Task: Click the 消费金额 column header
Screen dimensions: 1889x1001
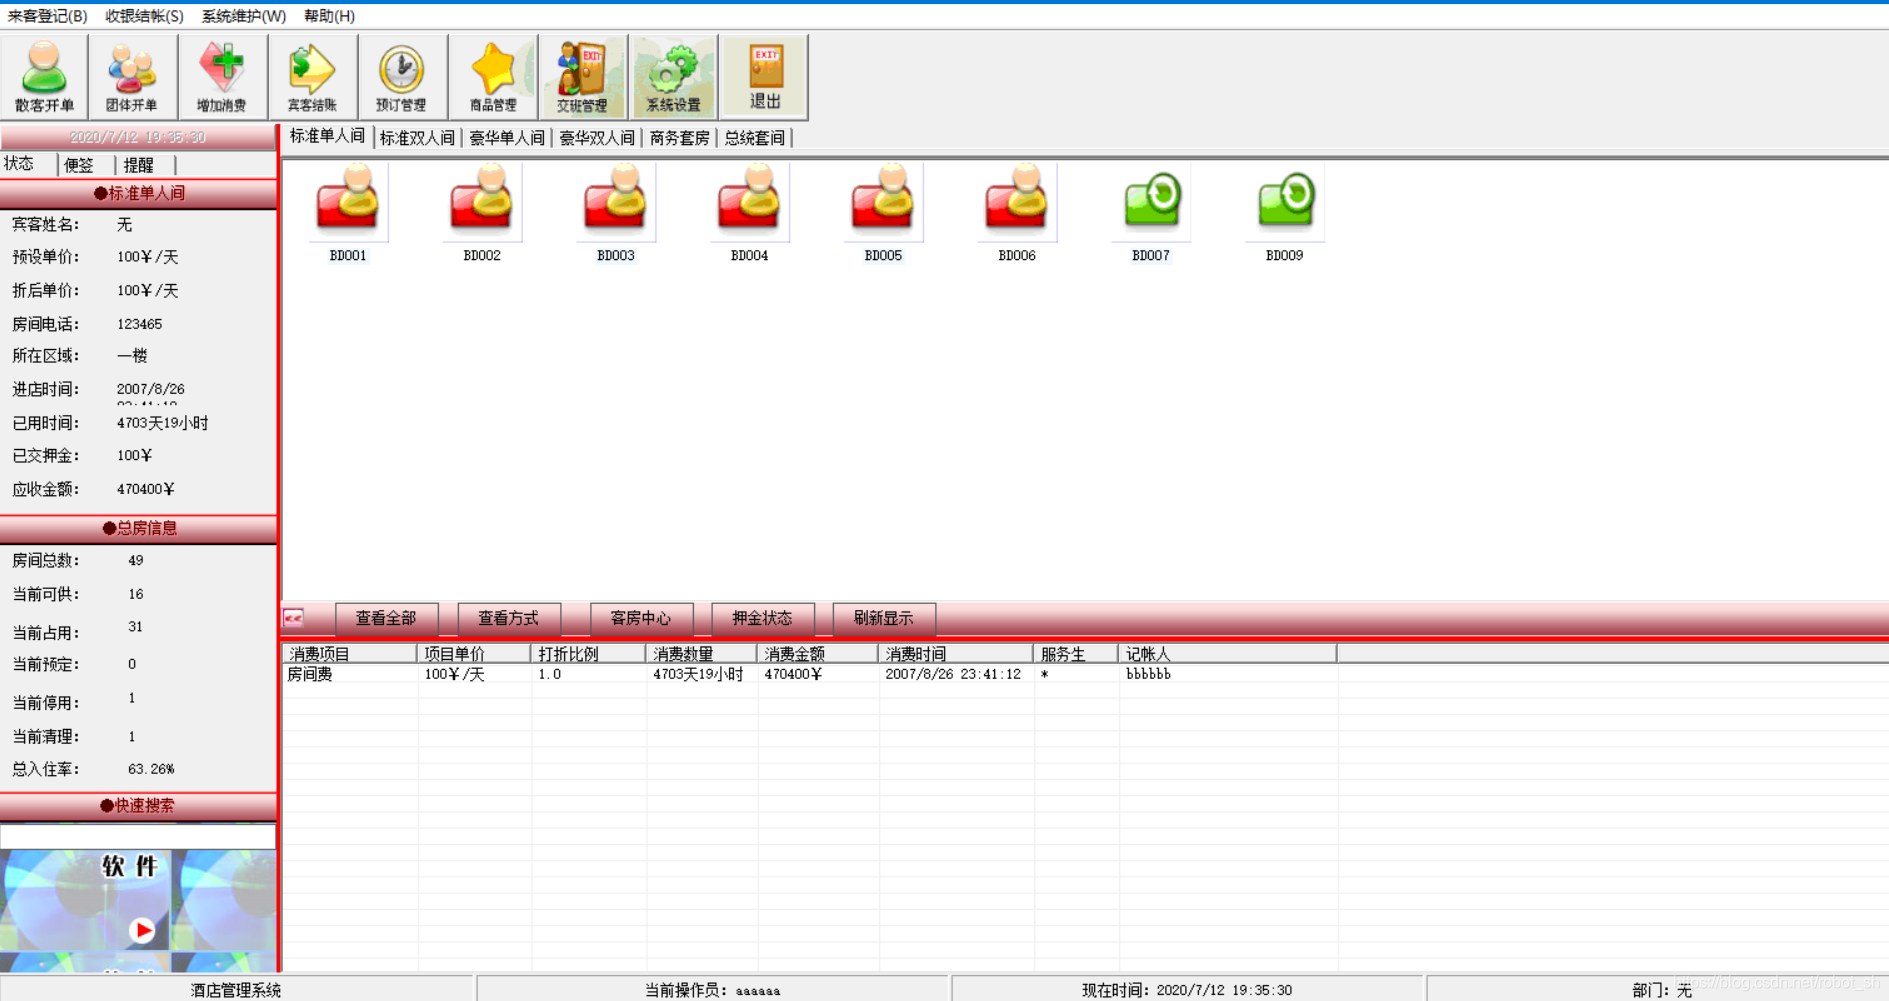Action: tap(818, 654)
